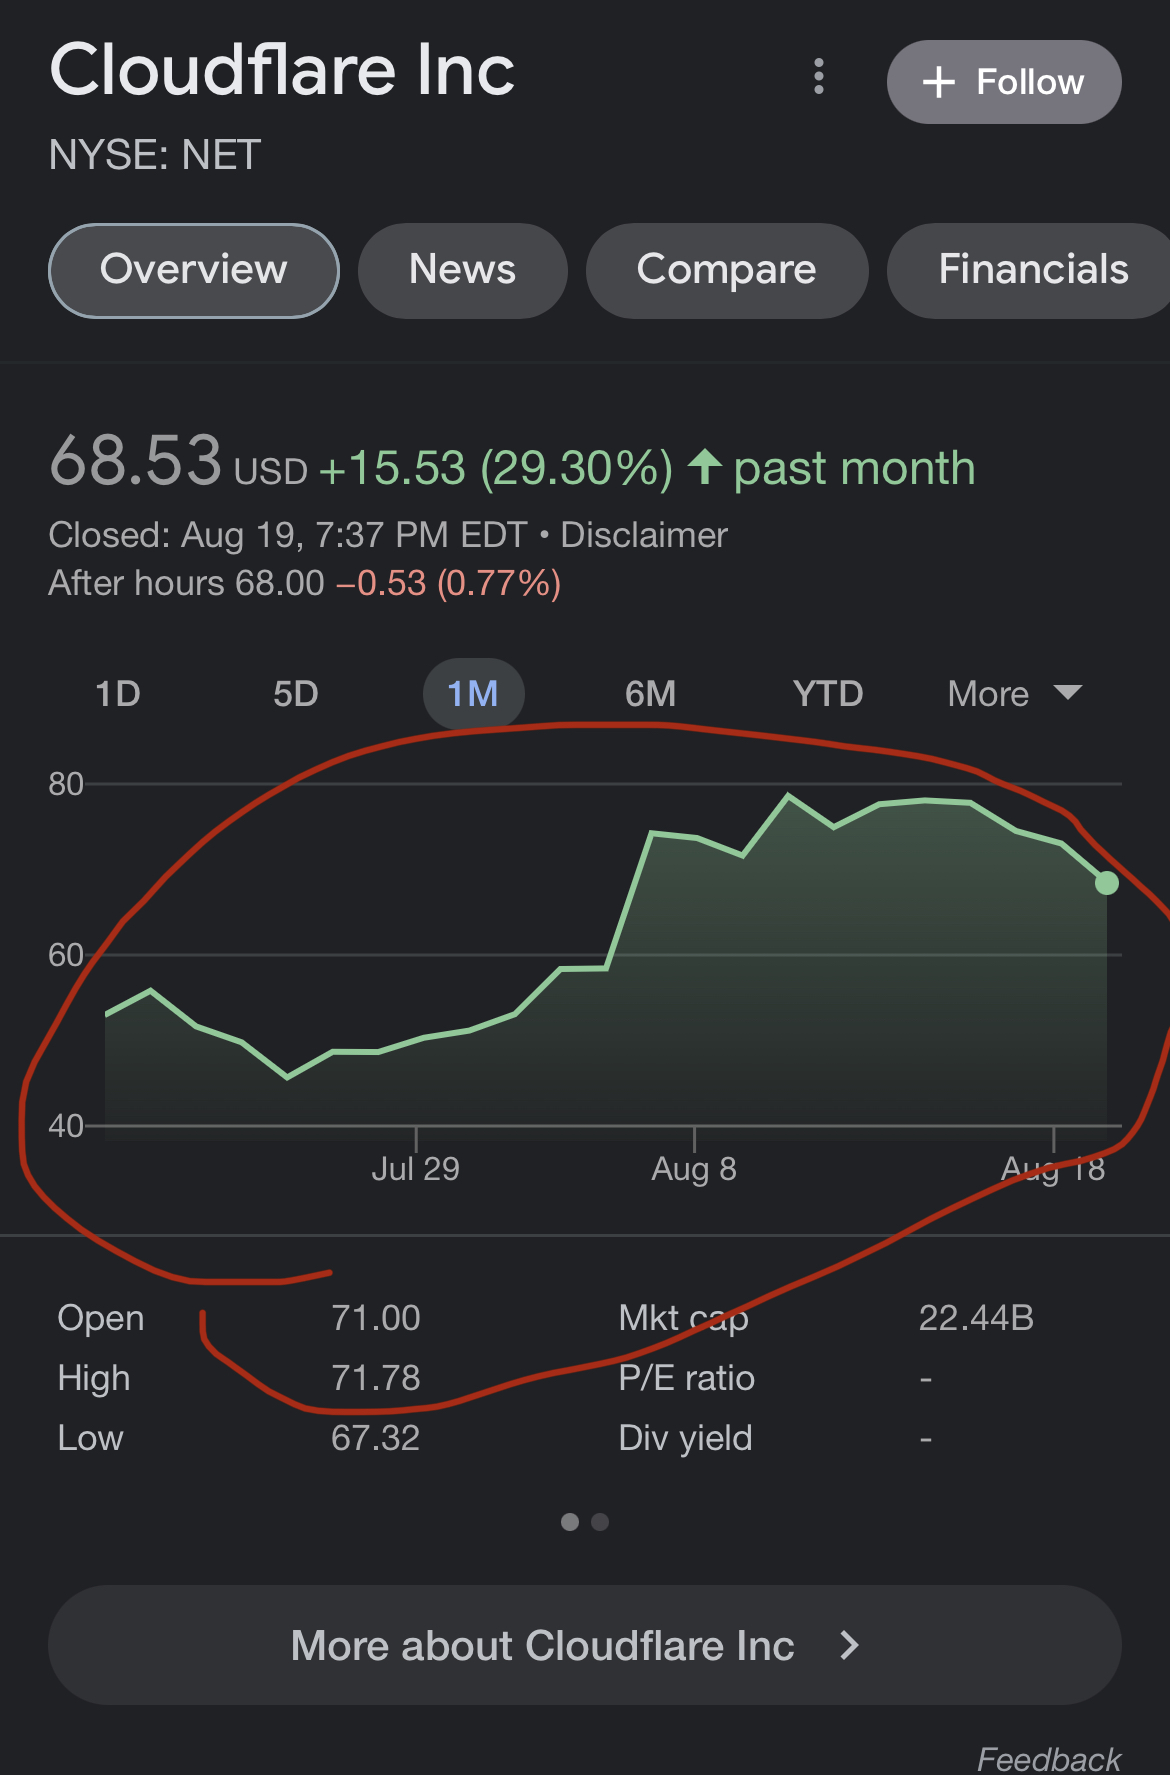This screenshot has height=1775, width=1170.
Task: Open the Disclaimer link
Action: tap(644, 535)
